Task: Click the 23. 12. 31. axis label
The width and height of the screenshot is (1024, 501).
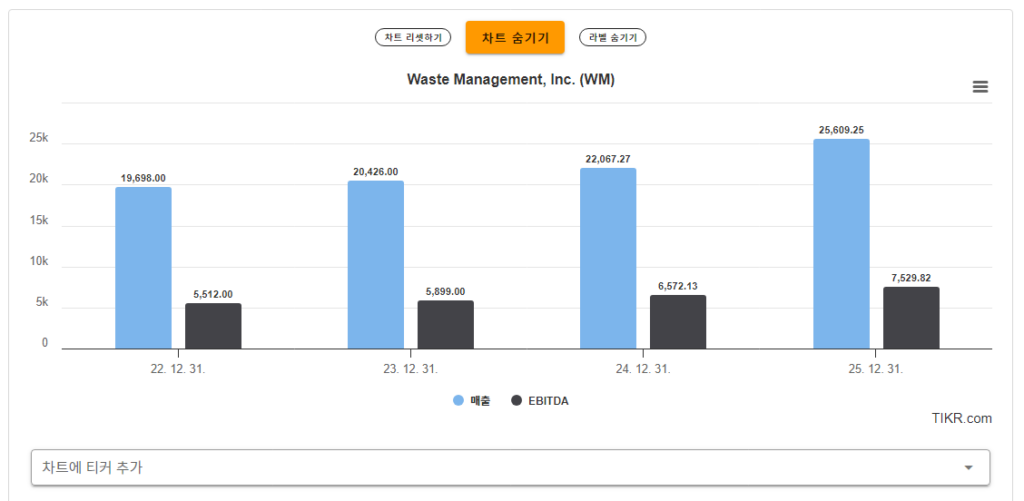Action: (411, 369)
